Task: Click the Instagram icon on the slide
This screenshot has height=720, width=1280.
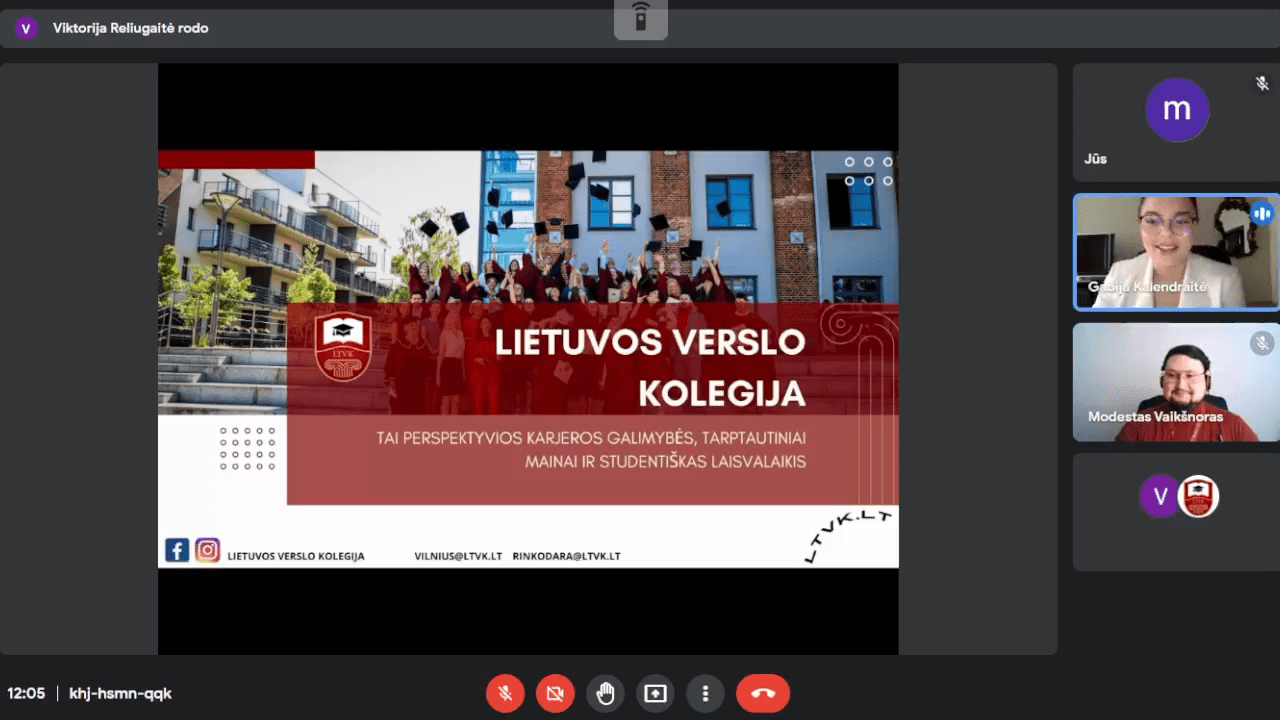Action: (207, 550)
